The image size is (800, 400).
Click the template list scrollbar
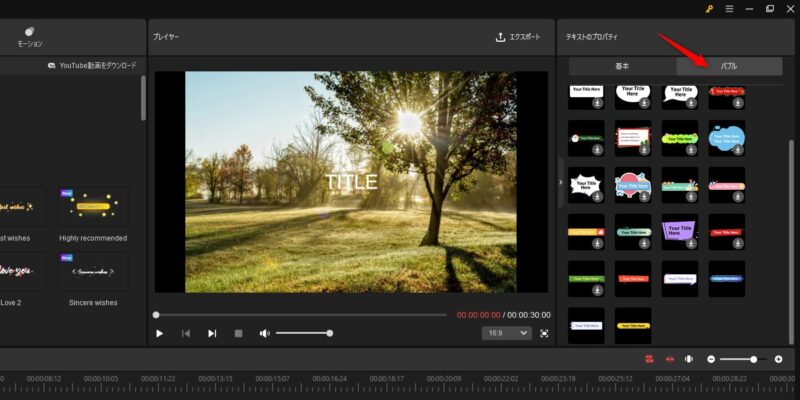143,98
